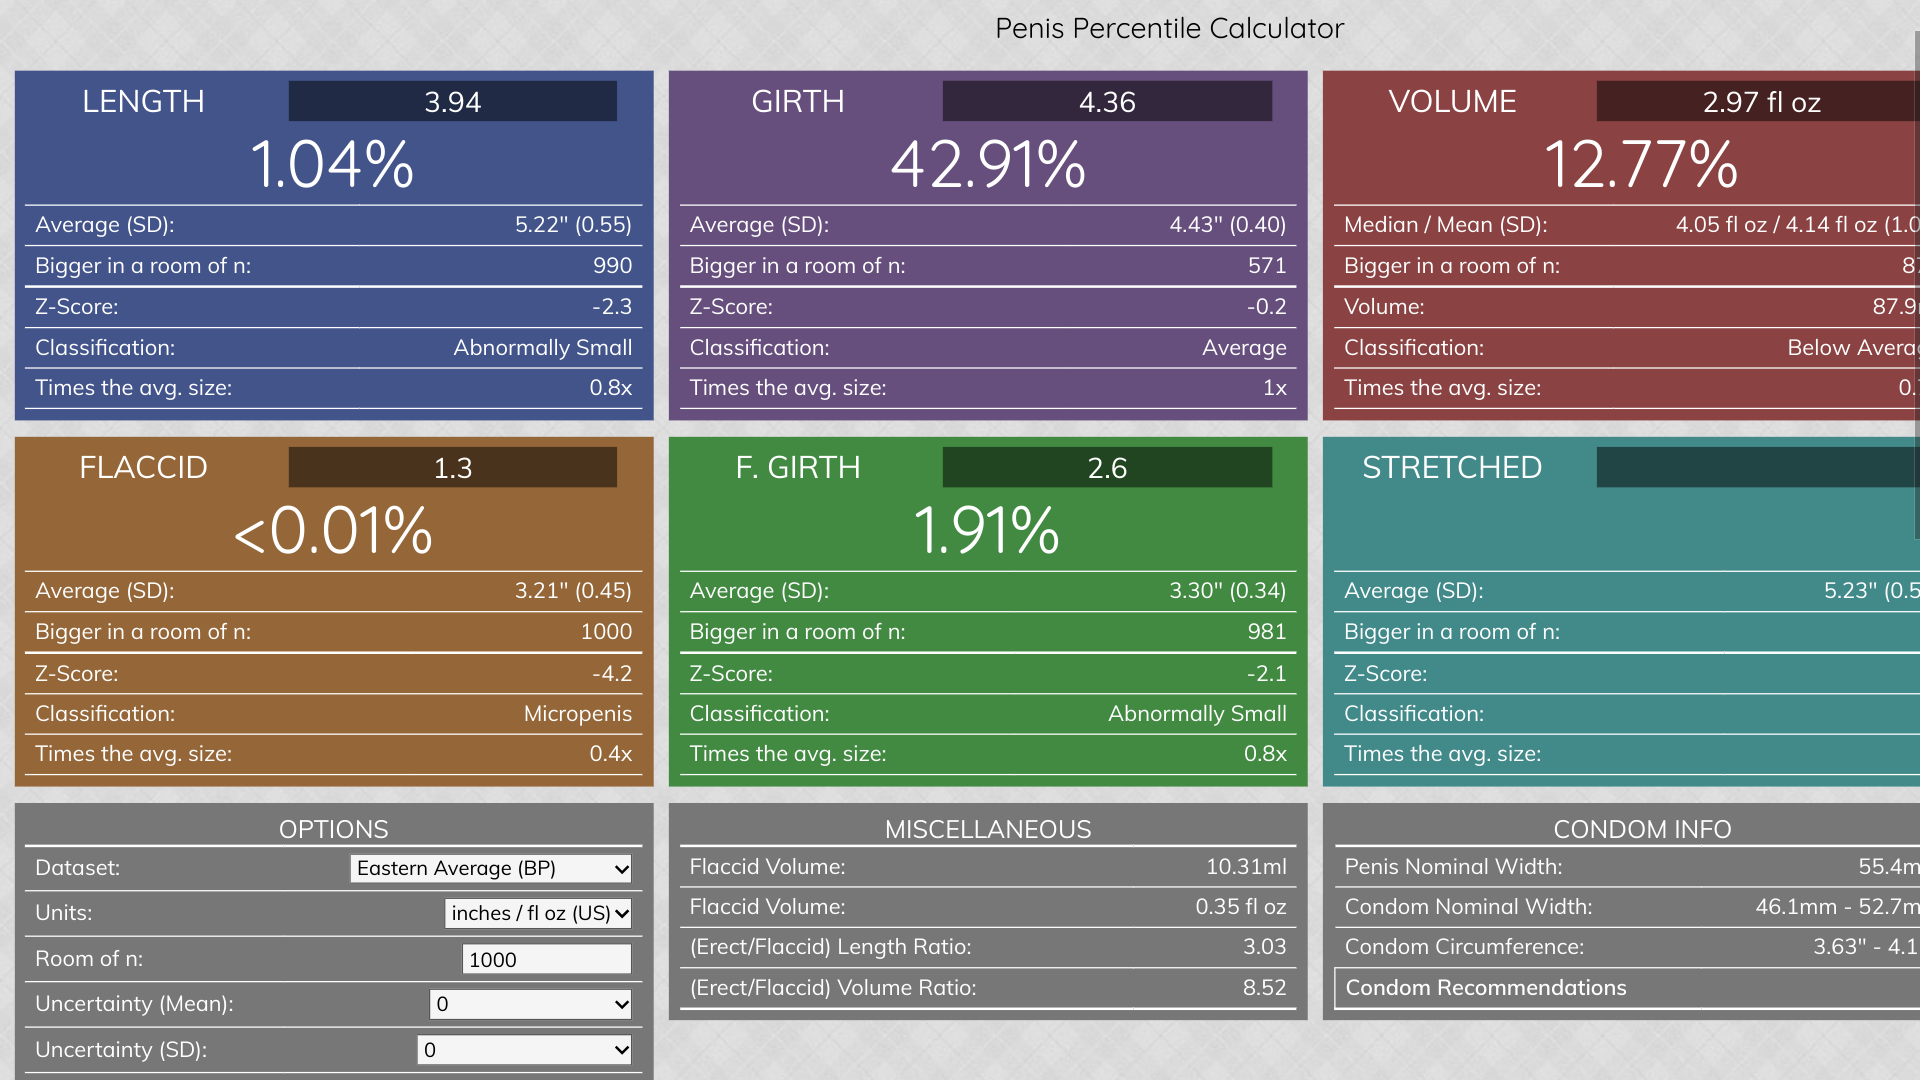Image resolution: width=1920 pixels, height=1080 pixels.
Task: Click the Stretched average (SD) label
Action: [x=1413, y=591]
